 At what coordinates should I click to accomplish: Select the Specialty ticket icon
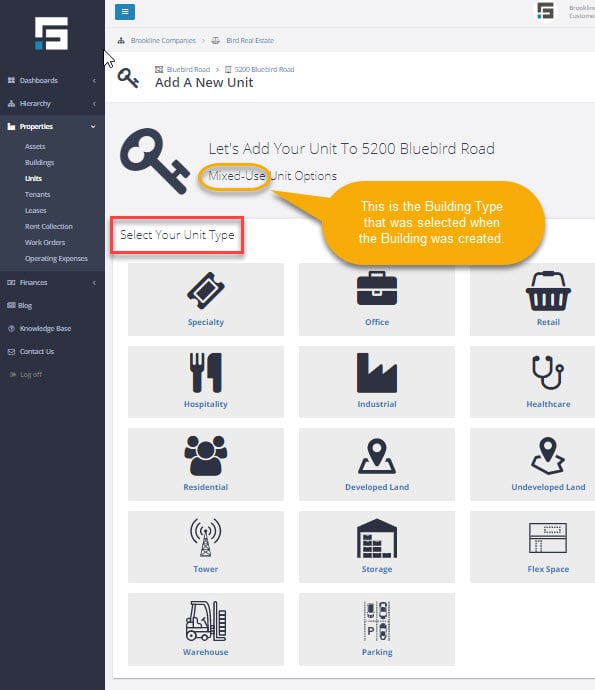206,290
